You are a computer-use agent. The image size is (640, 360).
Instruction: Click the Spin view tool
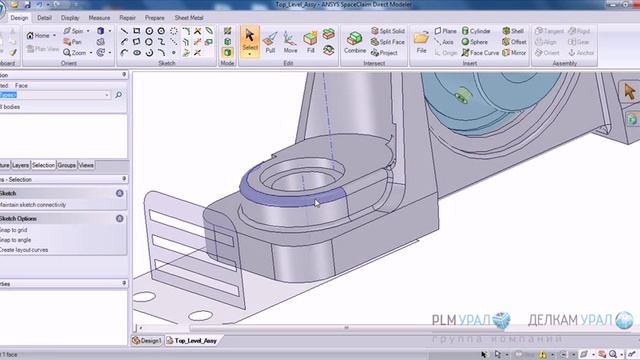pos(73,31)
